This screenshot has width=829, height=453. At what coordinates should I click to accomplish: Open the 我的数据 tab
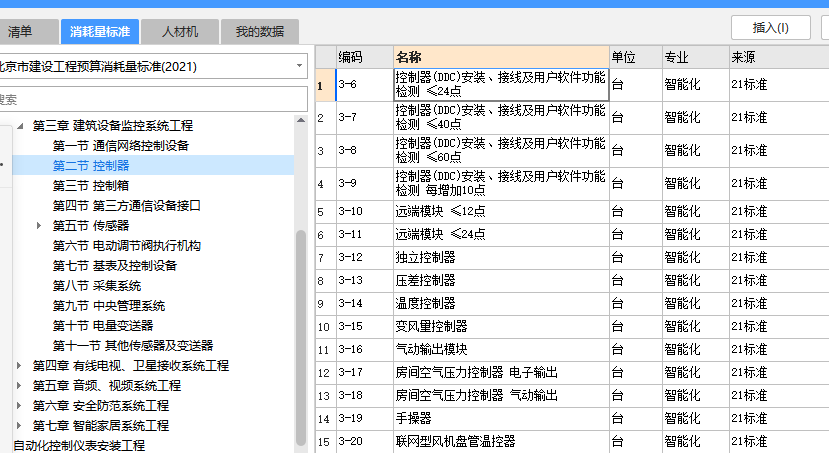click(260, 32)
